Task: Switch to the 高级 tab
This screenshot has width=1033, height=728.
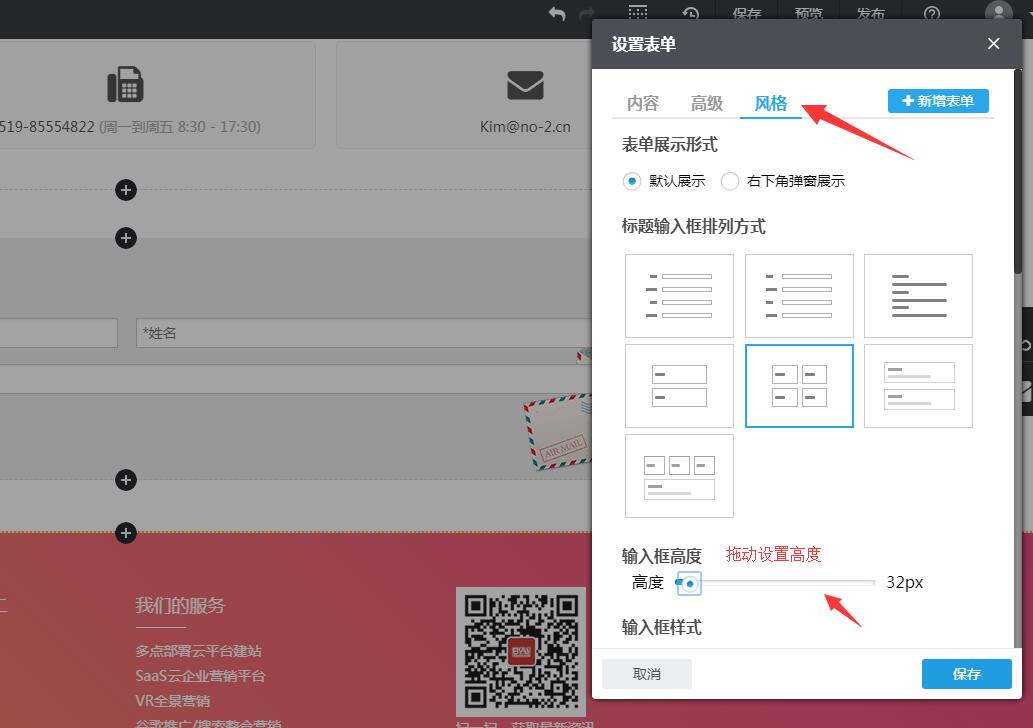Action: click(x=707, y=103)
